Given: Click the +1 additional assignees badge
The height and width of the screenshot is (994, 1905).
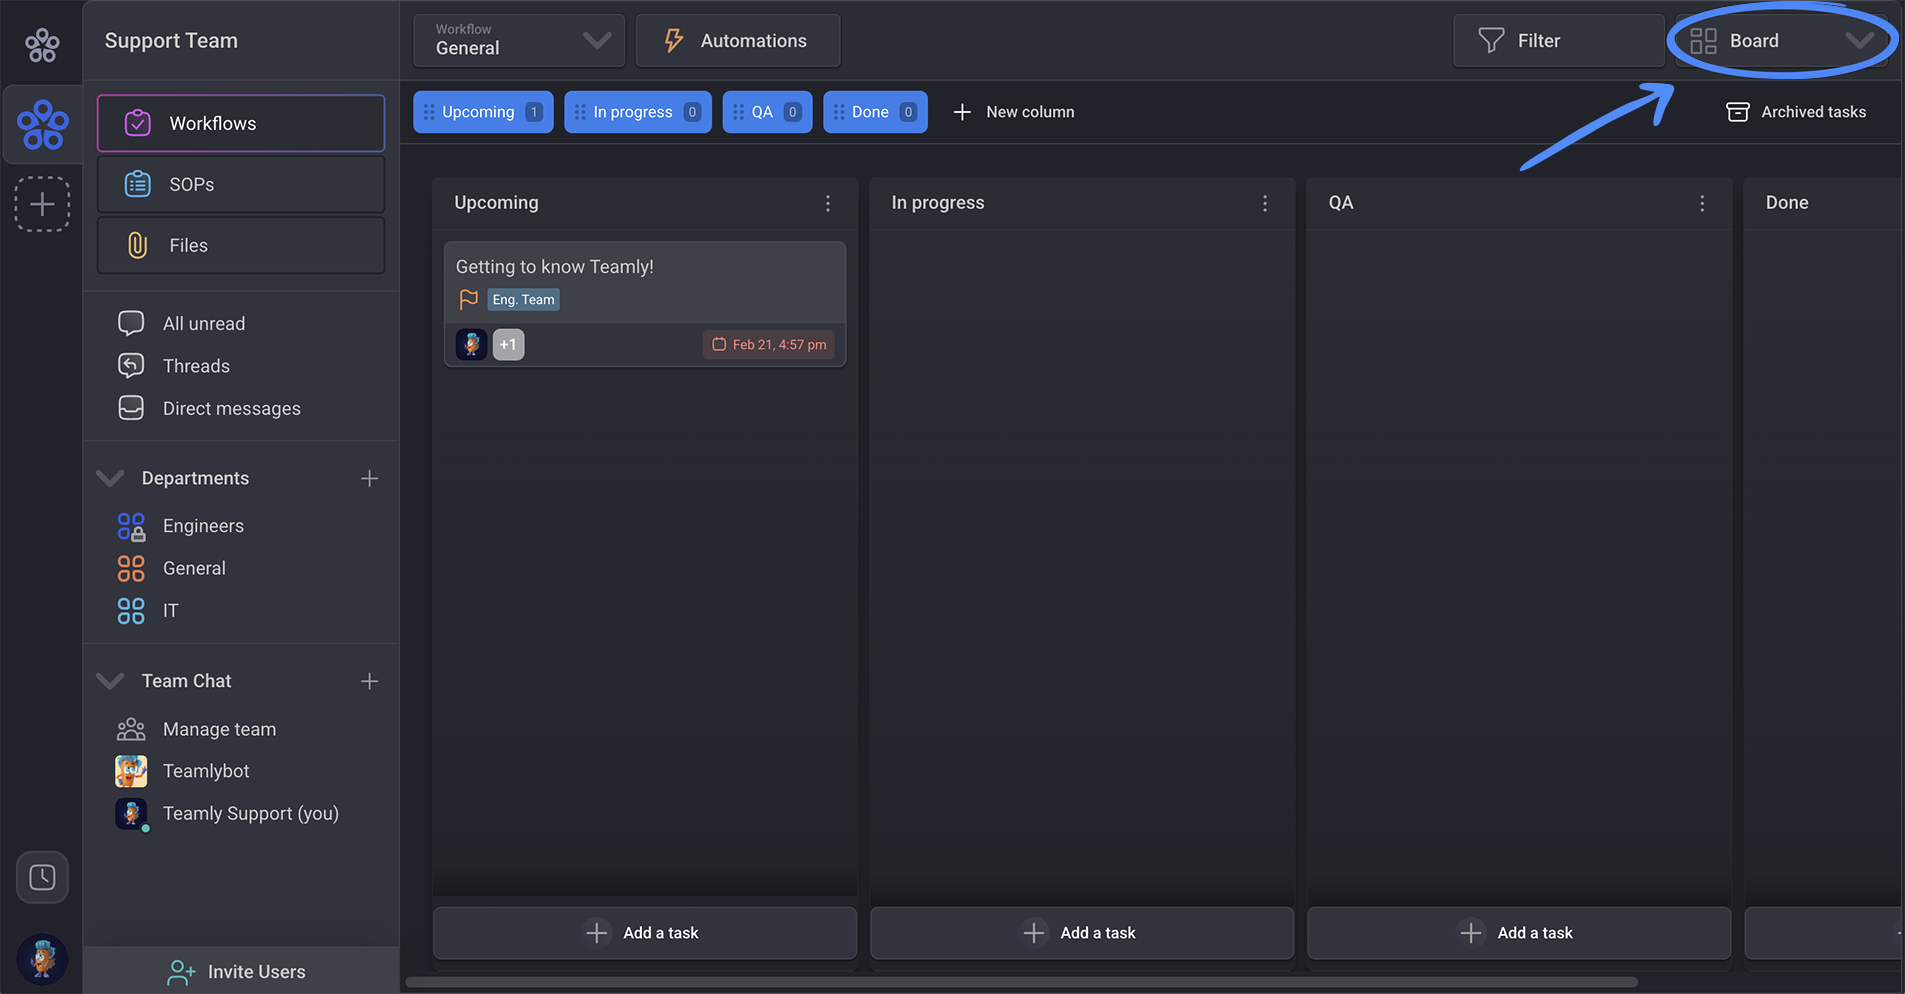Looking at the screenshot, I should [508, 344].
